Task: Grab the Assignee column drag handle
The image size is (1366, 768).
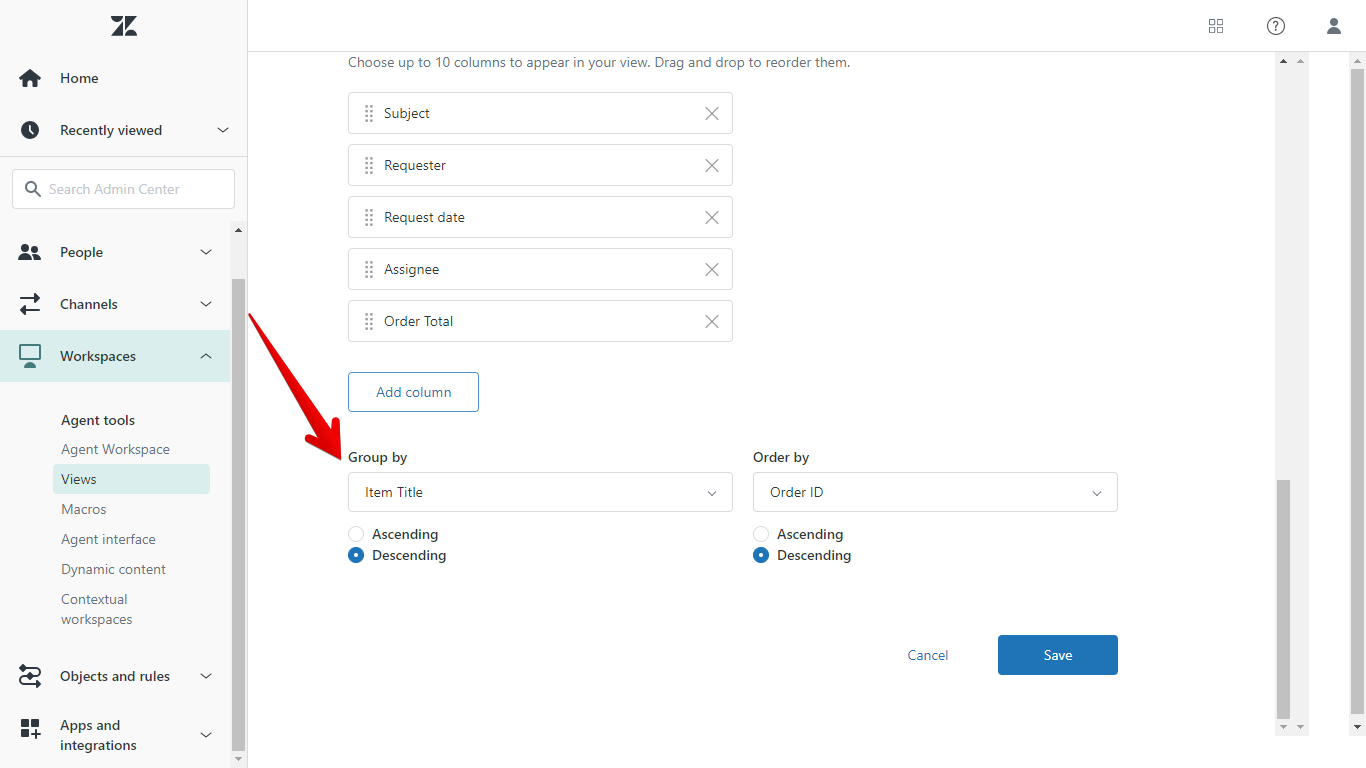Action: click(369, 269)
